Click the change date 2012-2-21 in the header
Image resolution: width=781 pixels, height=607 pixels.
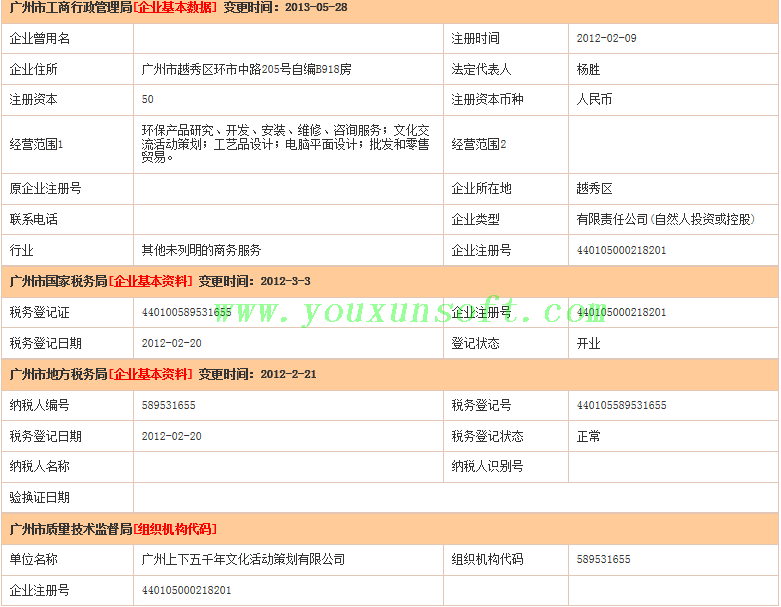click(288, 374)
